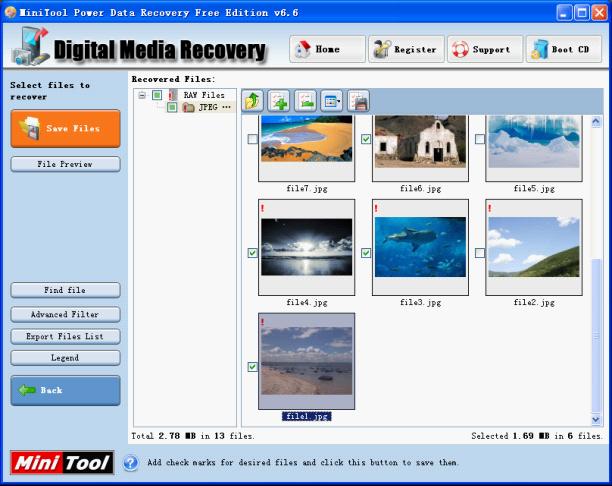Select the JPEG tree label
Screen dimensions: 612x486
[214, 107]
